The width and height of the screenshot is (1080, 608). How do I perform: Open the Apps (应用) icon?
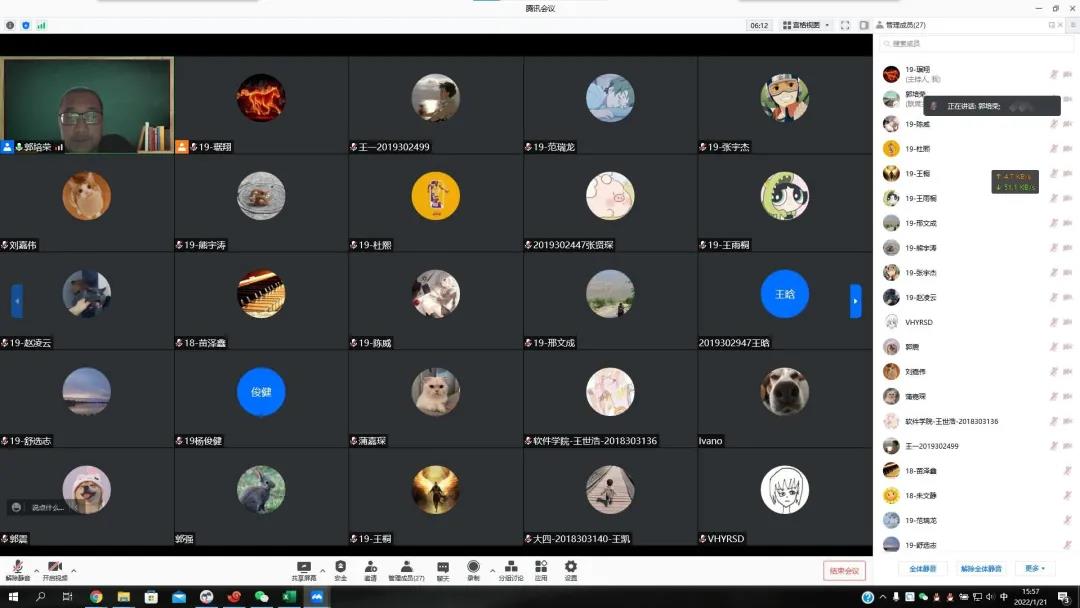pyautogui.click(x=541, y=570)
